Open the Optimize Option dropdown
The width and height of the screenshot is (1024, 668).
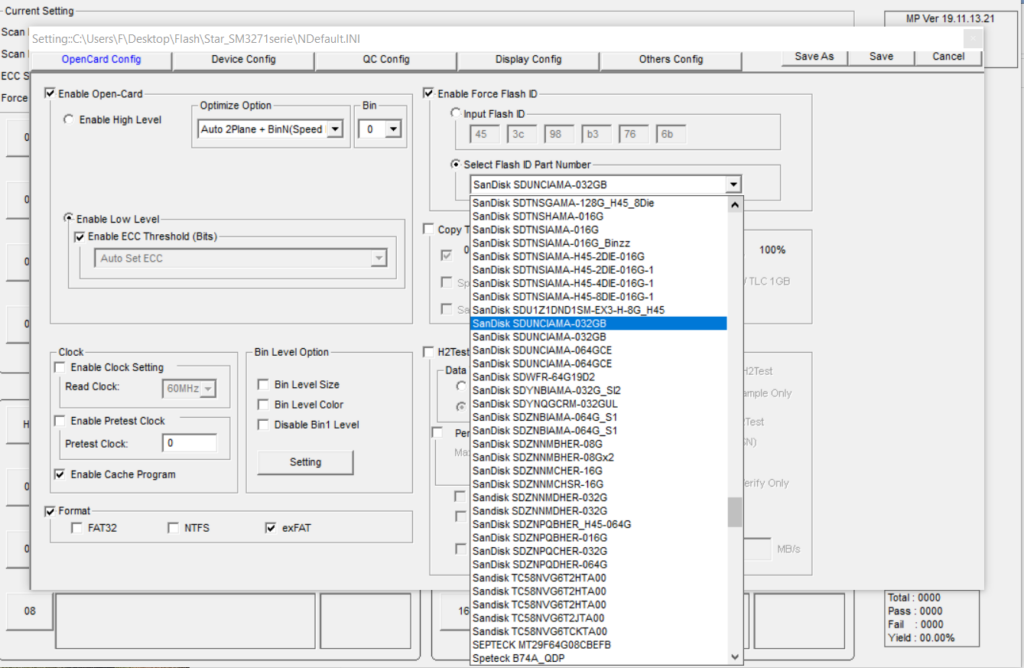(x=335, y=129)
